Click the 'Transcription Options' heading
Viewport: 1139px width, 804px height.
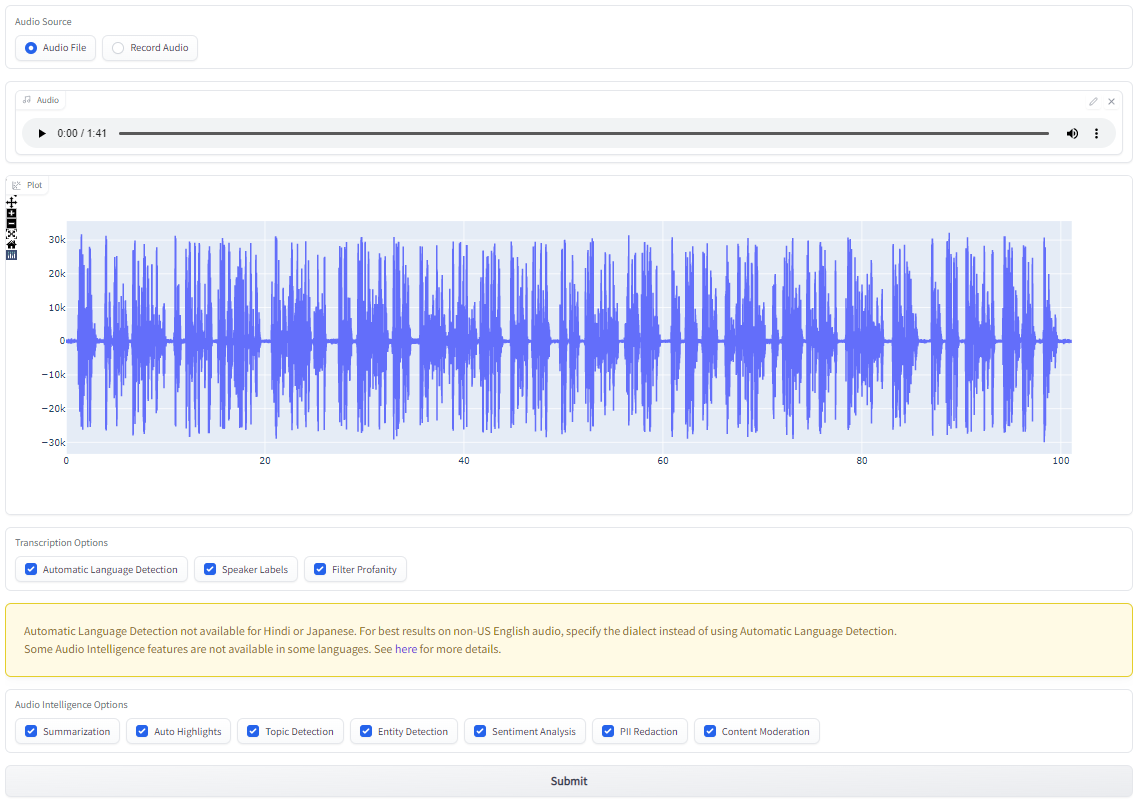pos(61,543)
